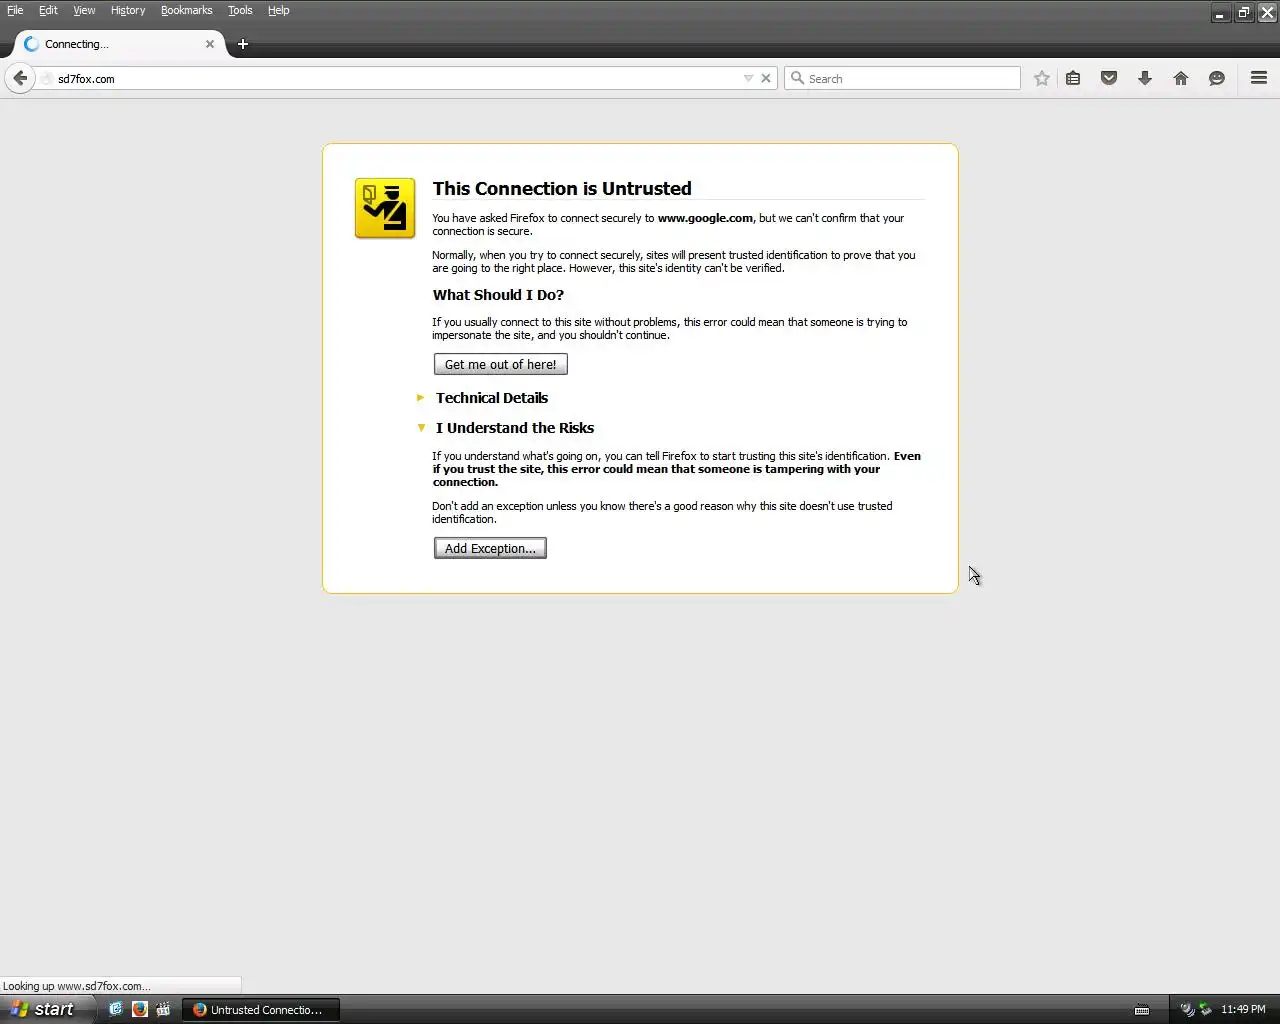Open a new tab with plus button
Screen dimensions: 1280x1024
tap(243, 44)
